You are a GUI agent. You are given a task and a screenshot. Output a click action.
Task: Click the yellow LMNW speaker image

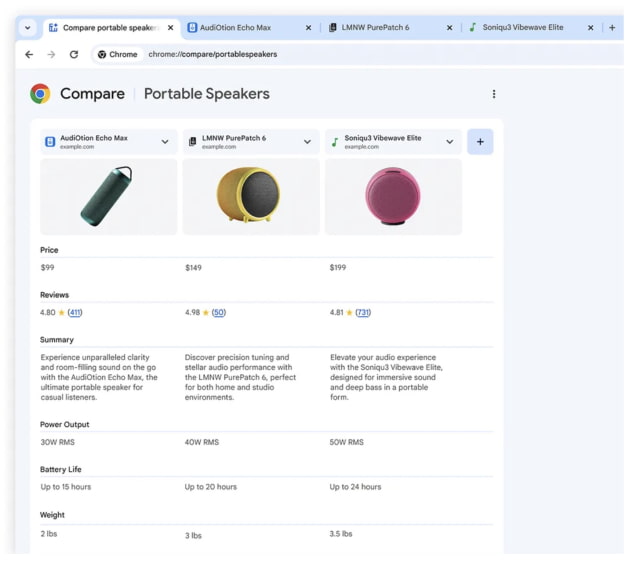pyautogui.click(x=250, y=196)
